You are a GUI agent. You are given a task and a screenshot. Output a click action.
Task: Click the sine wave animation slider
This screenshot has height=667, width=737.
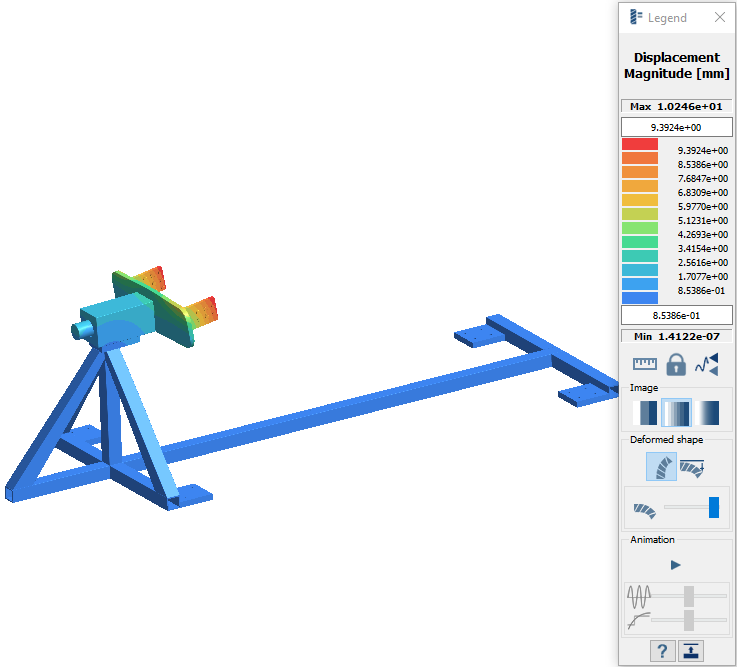click(689, 596)
